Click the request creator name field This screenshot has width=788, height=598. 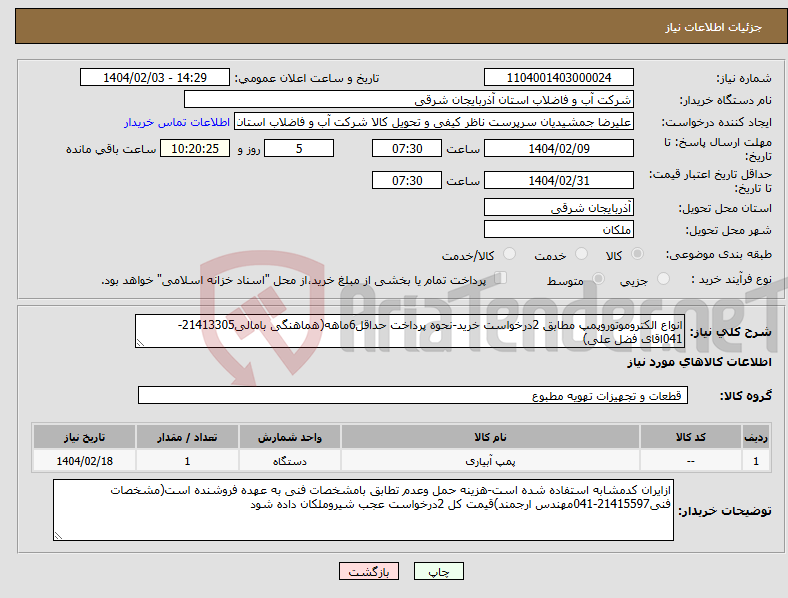point(434,122)
